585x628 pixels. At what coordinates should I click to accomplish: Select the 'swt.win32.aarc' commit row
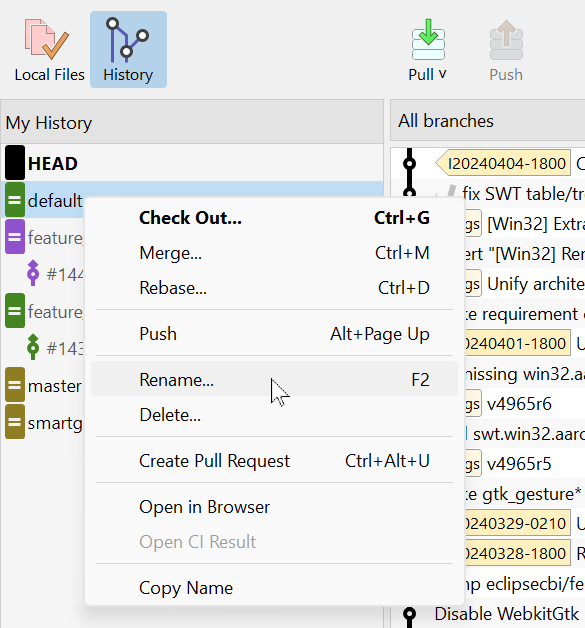click(529, 434)
